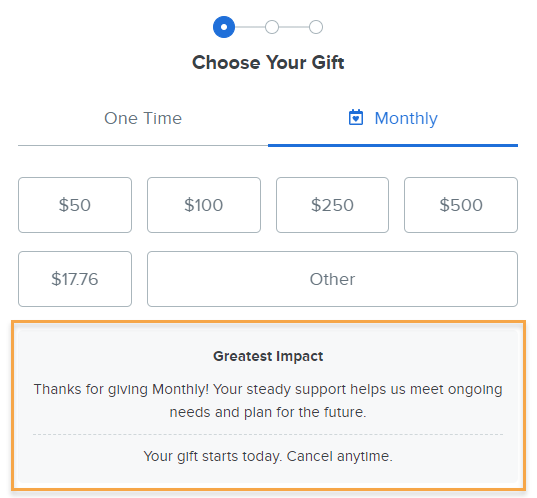Choose the $100 gift amount
Screen dimensions: 537x498
[204, 205]
